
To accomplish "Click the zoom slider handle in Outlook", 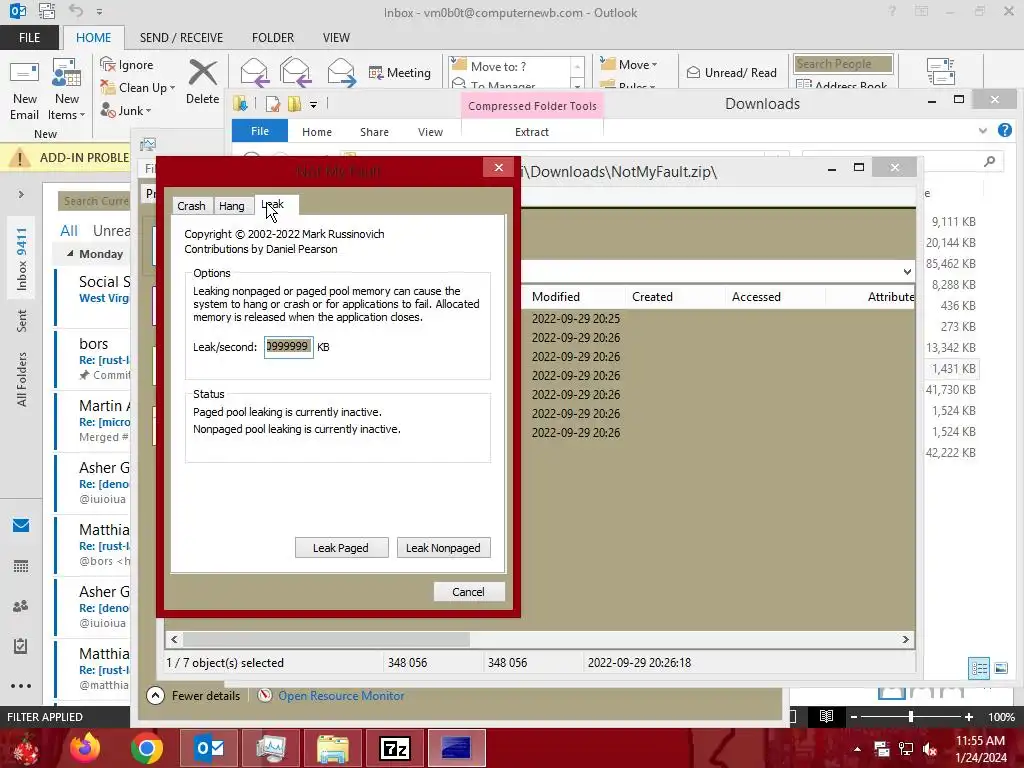I will [910, 717].
